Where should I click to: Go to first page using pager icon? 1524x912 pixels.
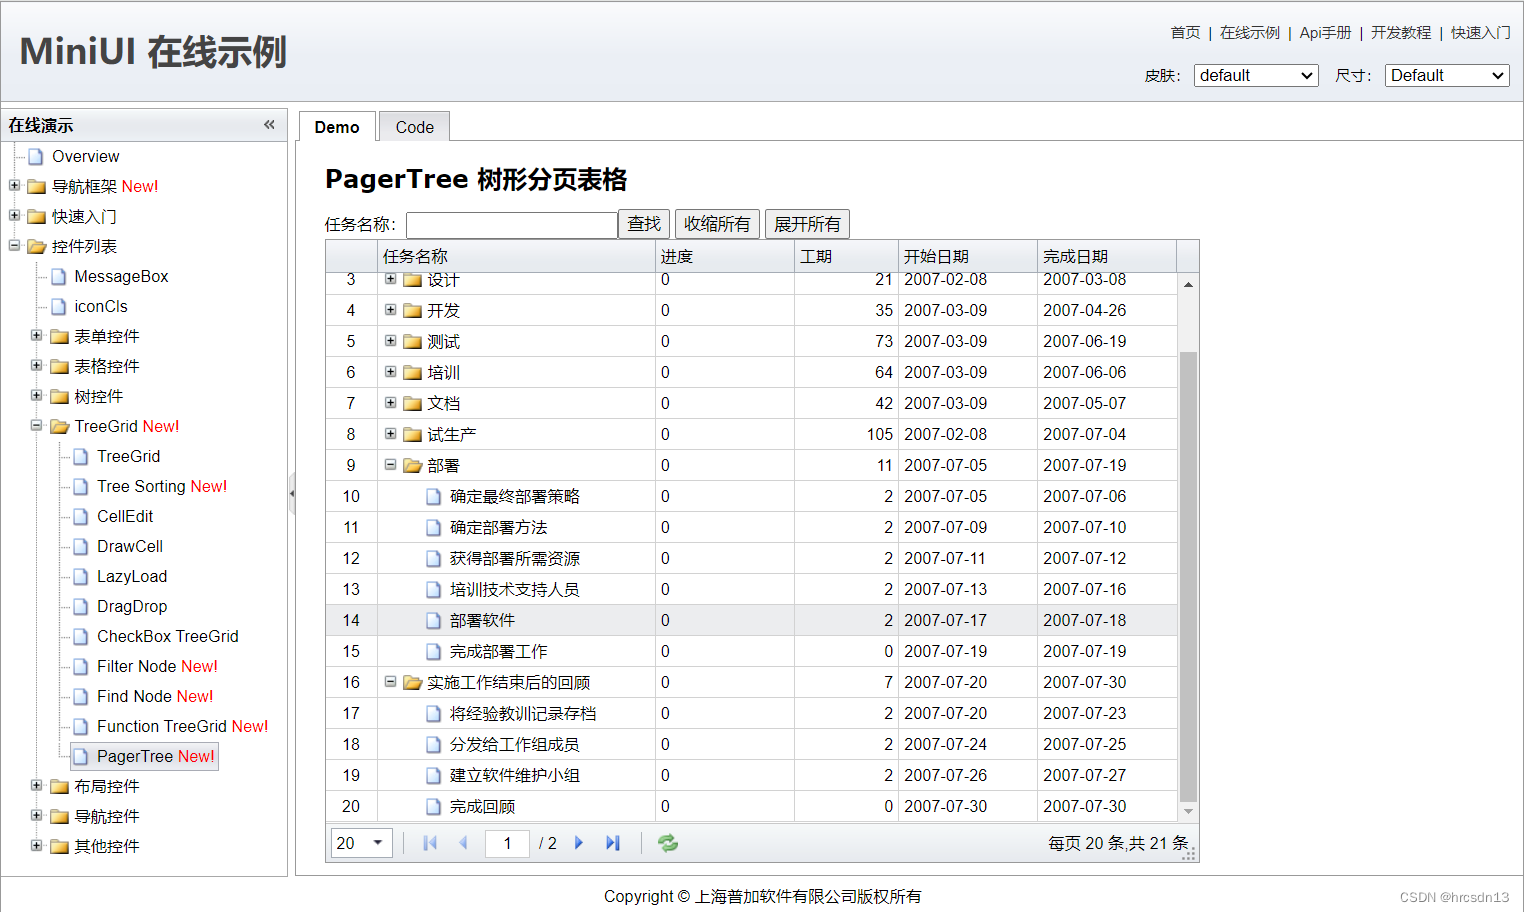tap(430, 843)
